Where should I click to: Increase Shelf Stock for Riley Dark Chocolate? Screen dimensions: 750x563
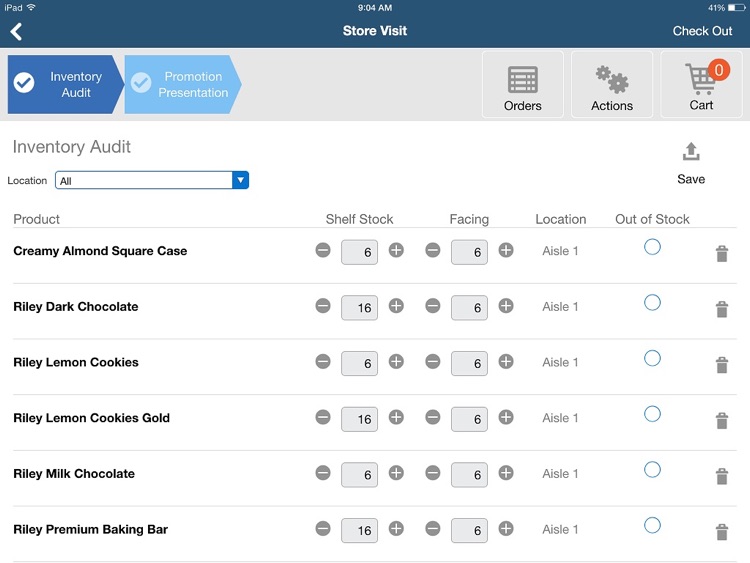click(x=396, y=306)
